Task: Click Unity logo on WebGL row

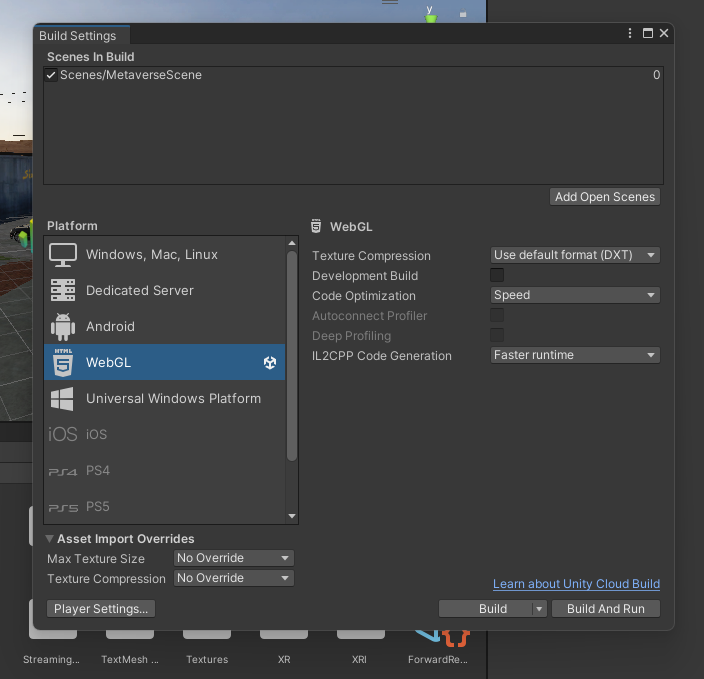Action: (270, 362)
